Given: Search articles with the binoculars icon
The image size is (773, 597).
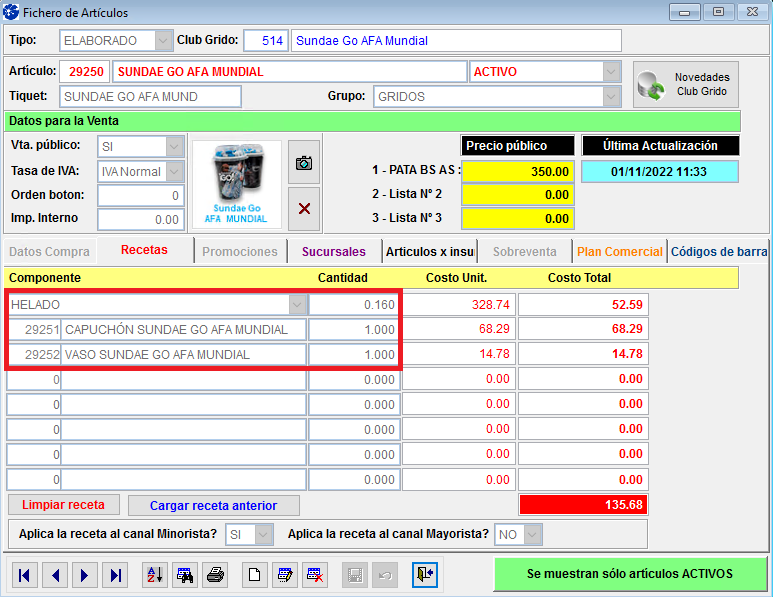Looking at the screenshot, I should (185, 575).
